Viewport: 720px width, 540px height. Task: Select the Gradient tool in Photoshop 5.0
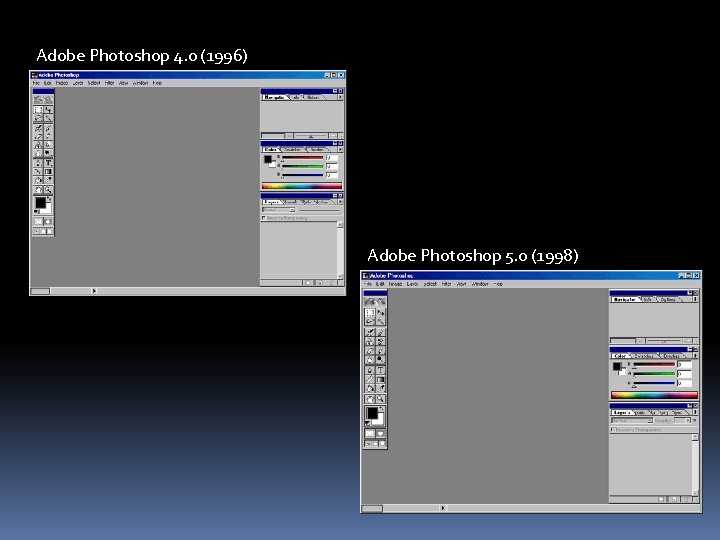point(381,379)
